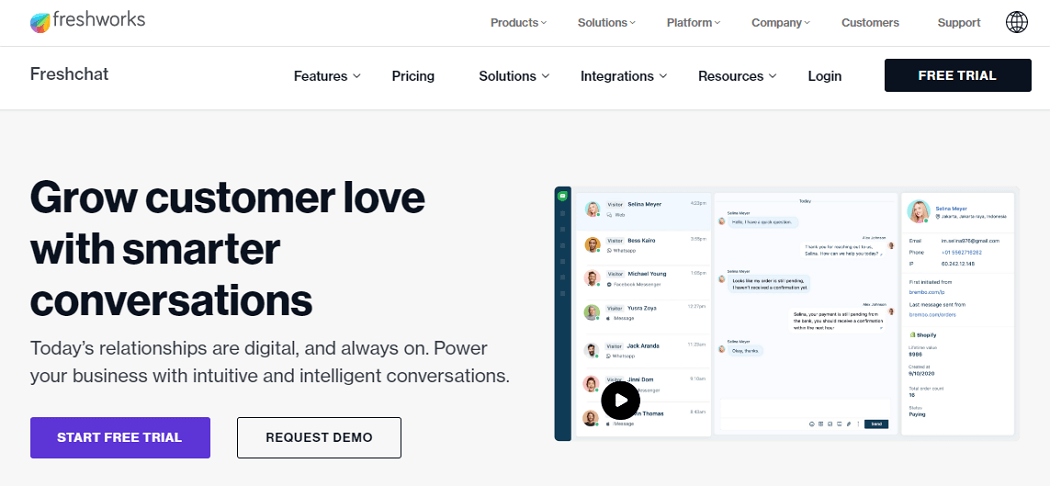Open the Support page
This screenshot has height=486, width=1050.
pos(959,23)
